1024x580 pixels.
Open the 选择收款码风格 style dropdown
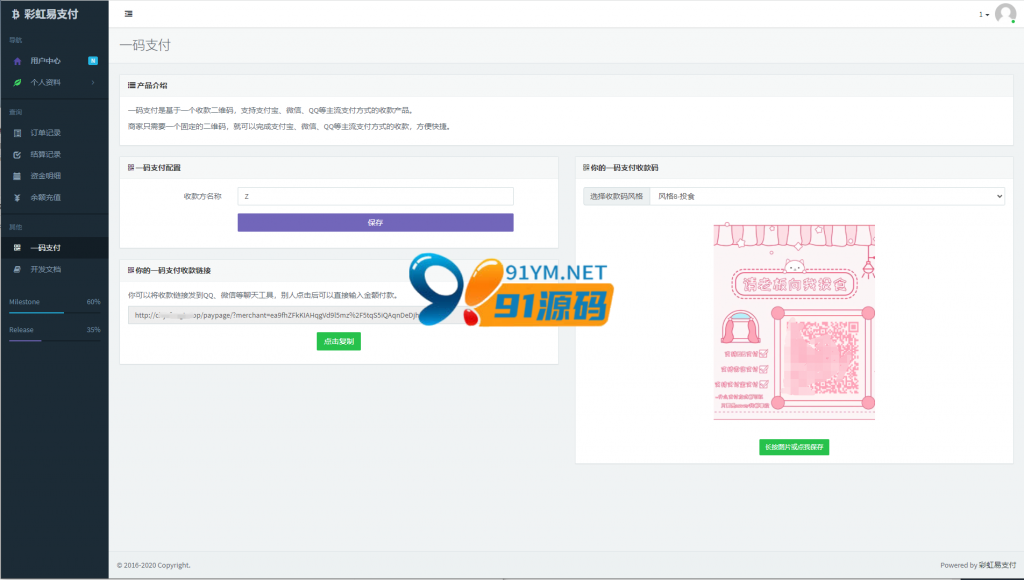(827, 196)
